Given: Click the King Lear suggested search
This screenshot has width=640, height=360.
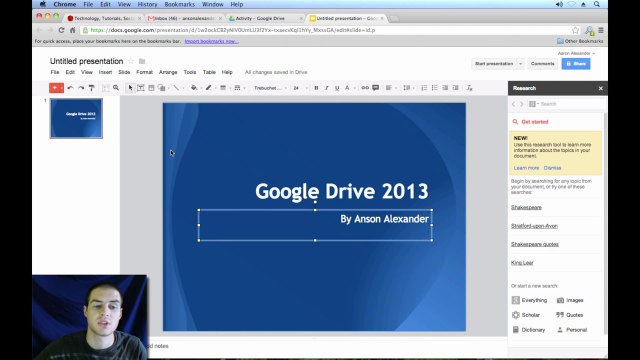Looking at the screenshot, I should pos(522,262).
